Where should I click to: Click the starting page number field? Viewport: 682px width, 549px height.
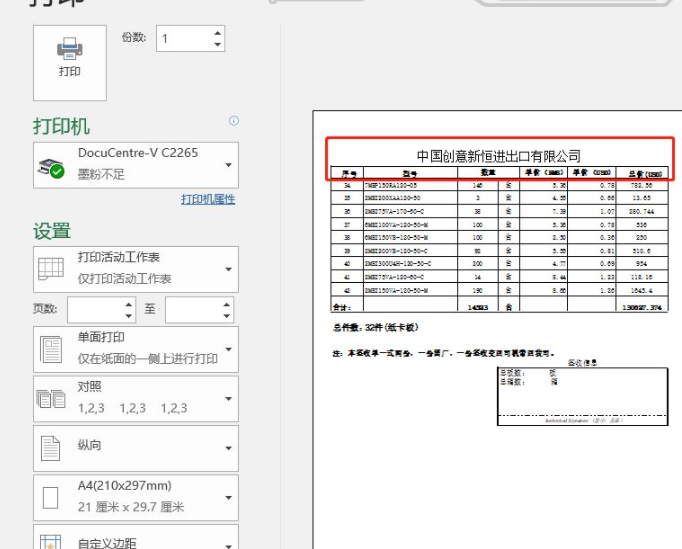click(102, 310)
